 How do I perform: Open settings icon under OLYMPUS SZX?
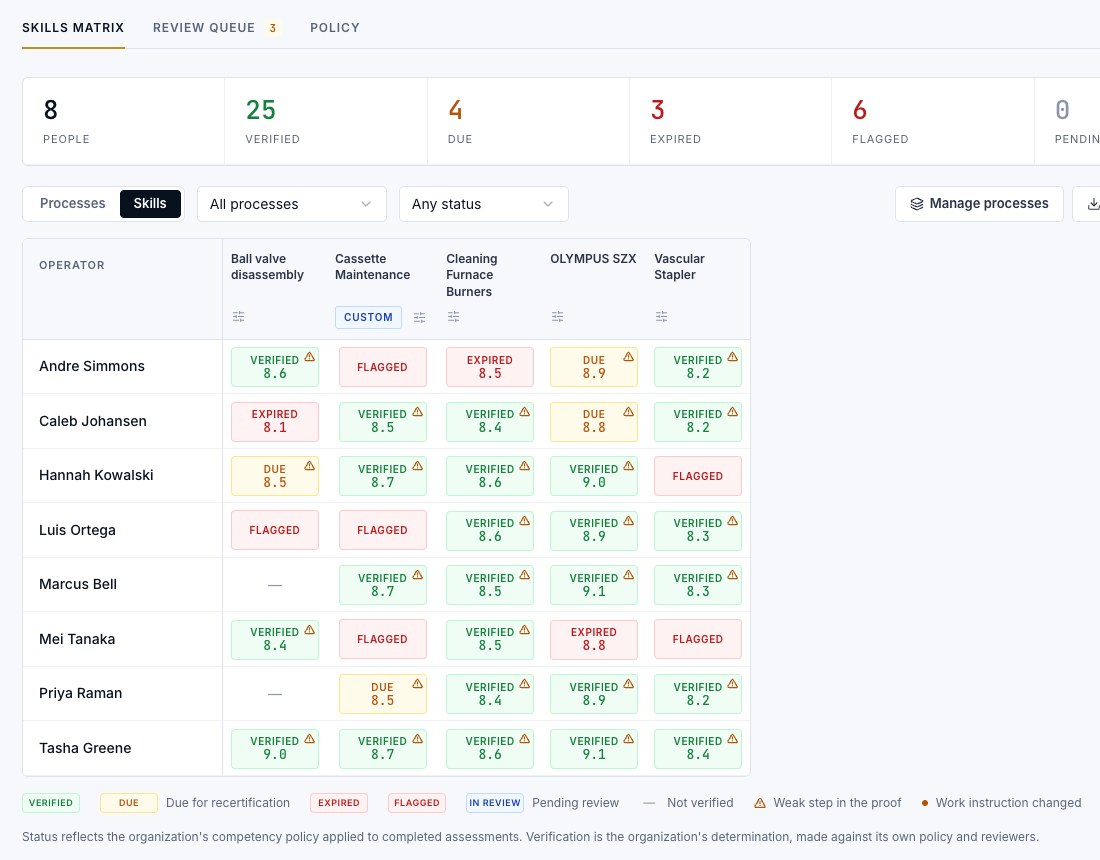coord(557,317)
